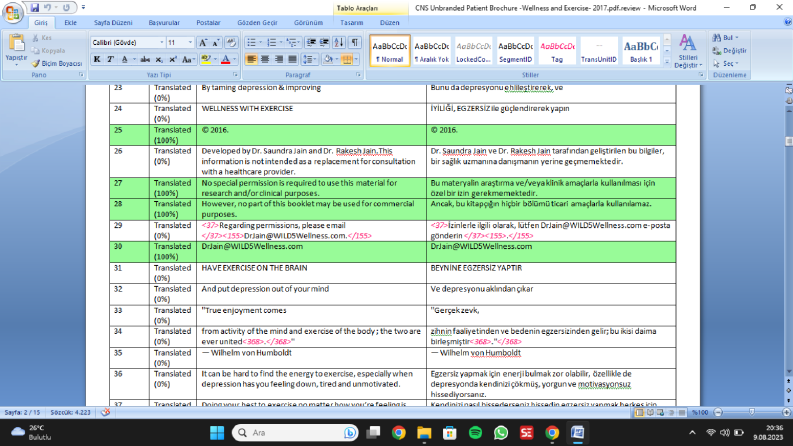This screenshot has width=793, height=446.
Task: Open the Görünüm tab
Action: pyautogui.click(x=308, y=23)
